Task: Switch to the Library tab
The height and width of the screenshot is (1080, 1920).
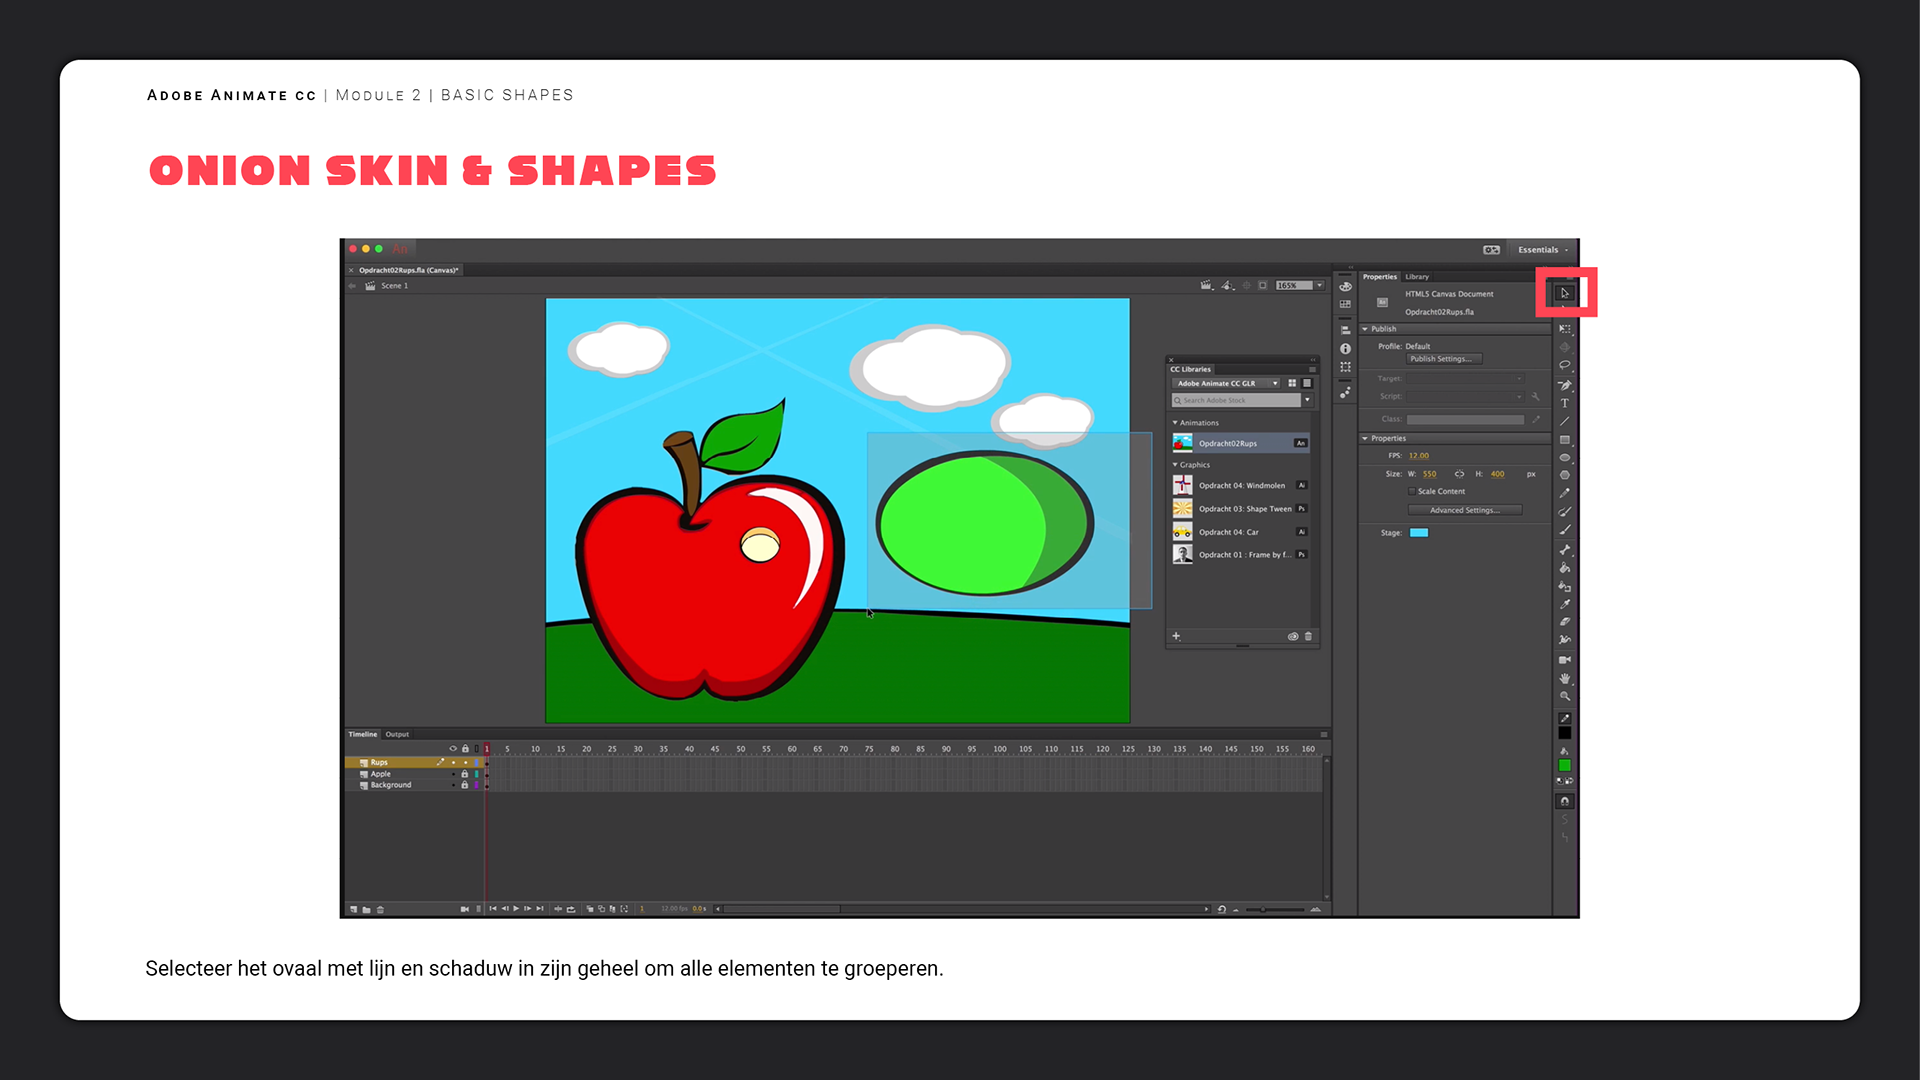Action: [x=1417, y=277]
